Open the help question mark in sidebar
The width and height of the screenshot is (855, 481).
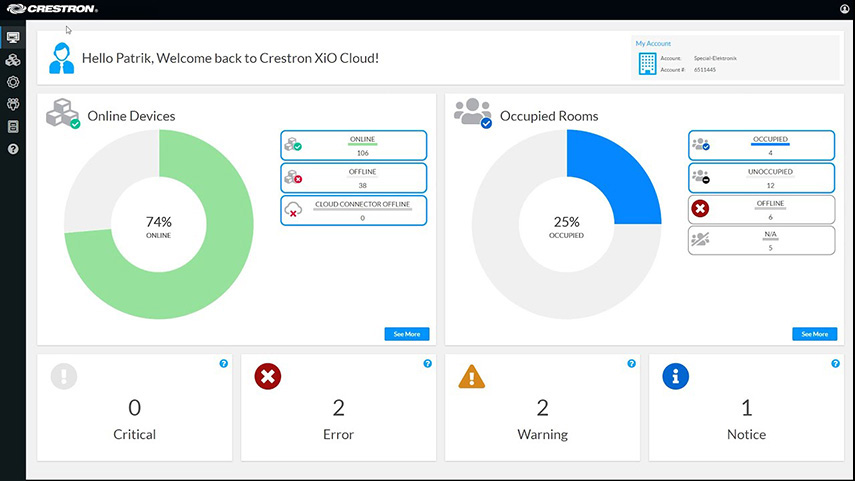pyautogui.click(x=13, y=149)
